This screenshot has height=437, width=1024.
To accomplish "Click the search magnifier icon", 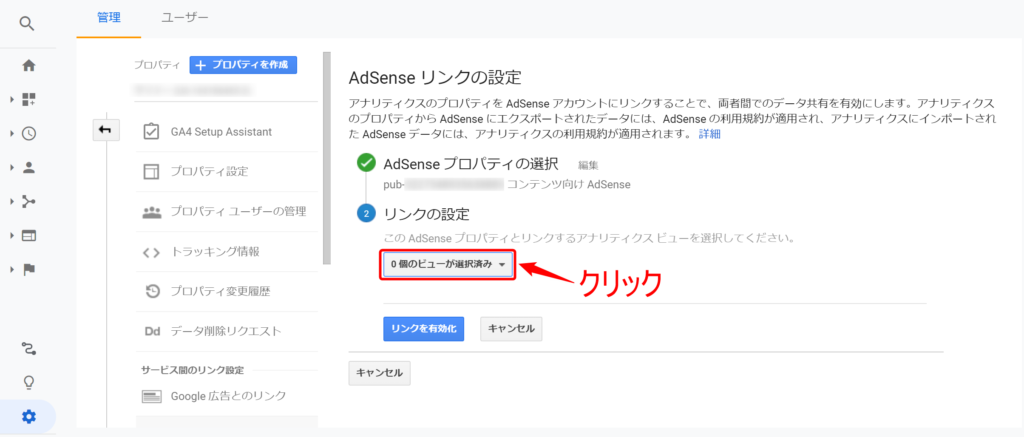I will coord(27,24).
